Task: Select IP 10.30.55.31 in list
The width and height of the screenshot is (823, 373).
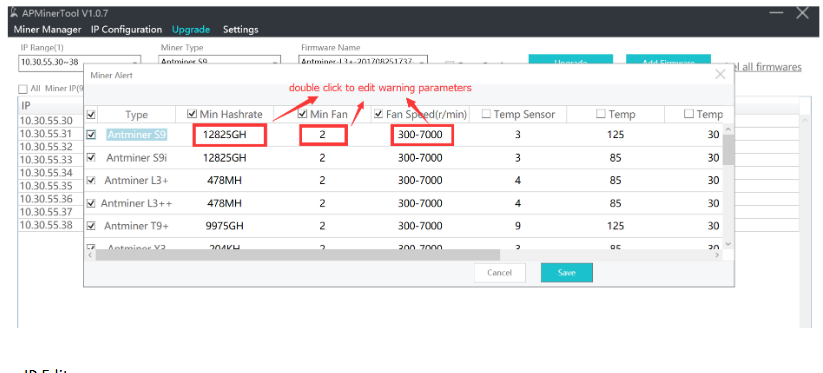Action: 46,134
